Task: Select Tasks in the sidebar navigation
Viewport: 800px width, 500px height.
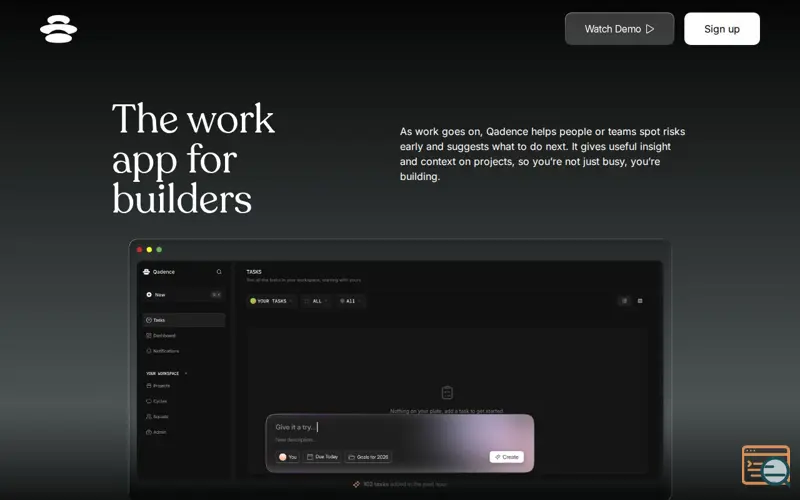Action: (184, 320)
